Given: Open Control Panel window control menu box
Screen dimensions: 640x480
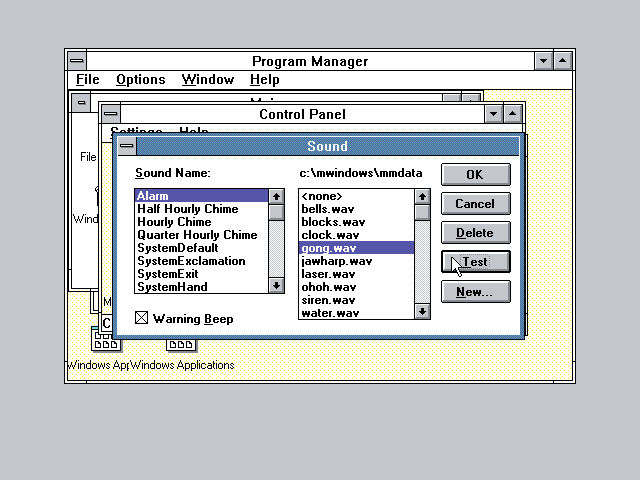Looking at the screenshot, I should click(x=111, y=113).
